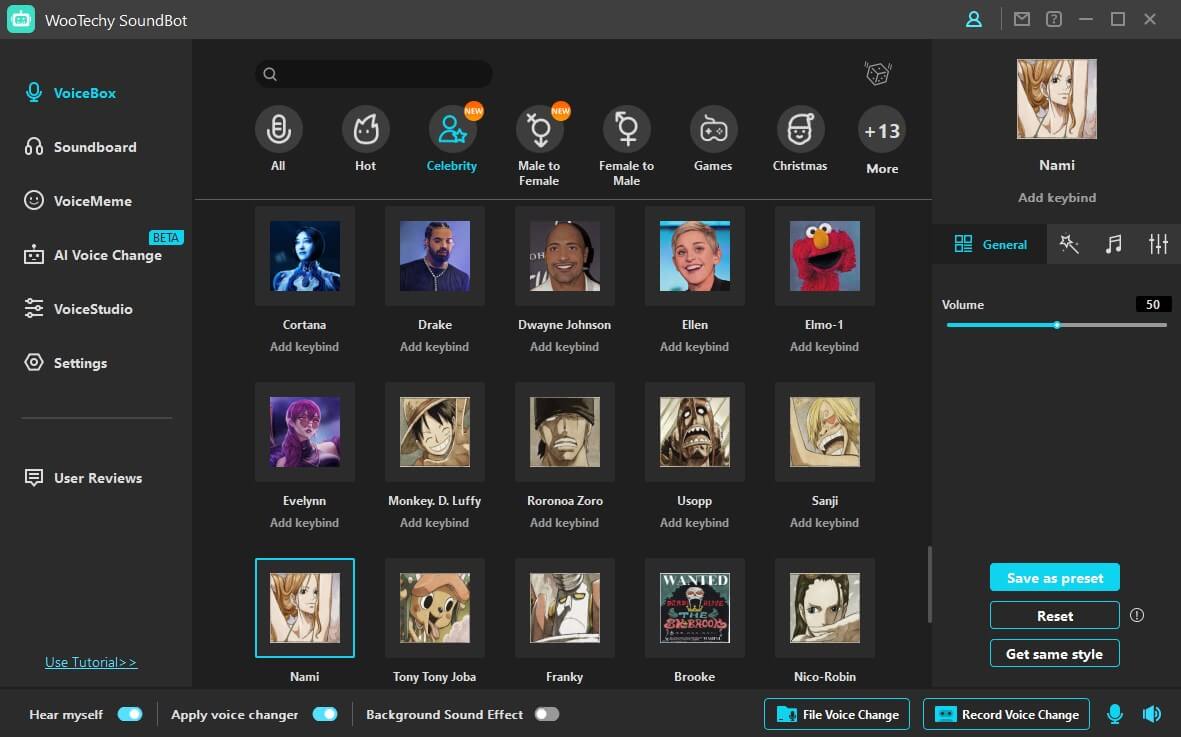
Task: Disable the Apply voice changer switch
Action: pos(325,714)
